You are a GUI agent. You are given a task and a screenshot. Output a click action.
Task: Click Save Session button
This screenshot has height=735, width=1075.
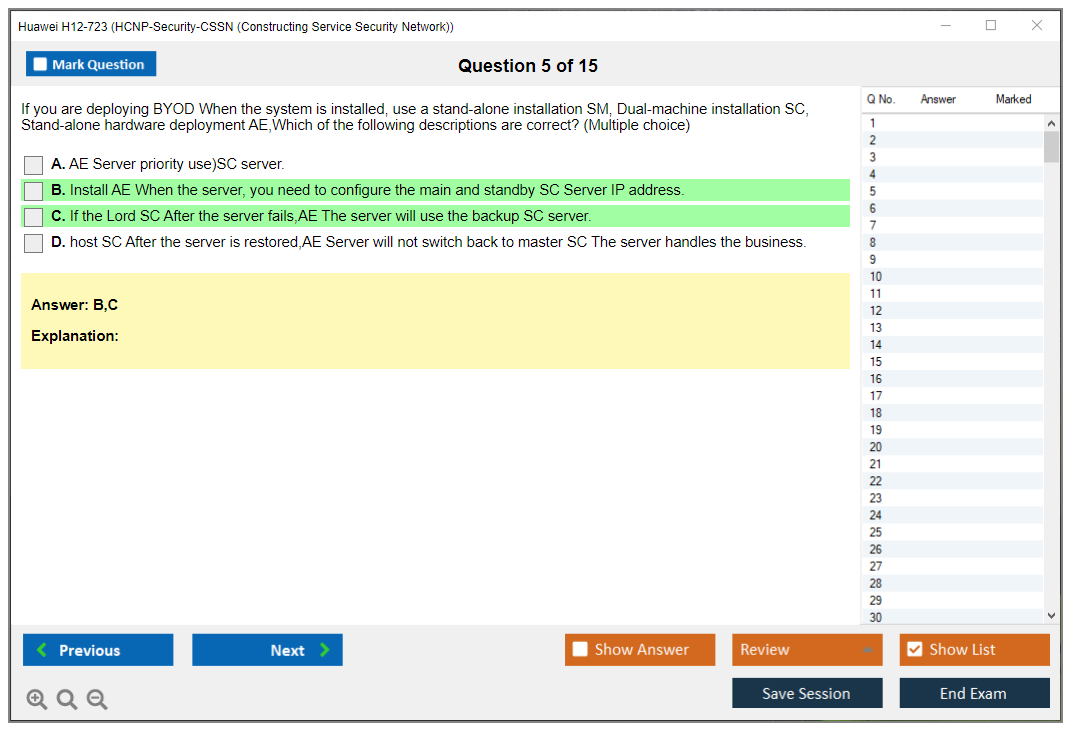click(x=806, y=693)
